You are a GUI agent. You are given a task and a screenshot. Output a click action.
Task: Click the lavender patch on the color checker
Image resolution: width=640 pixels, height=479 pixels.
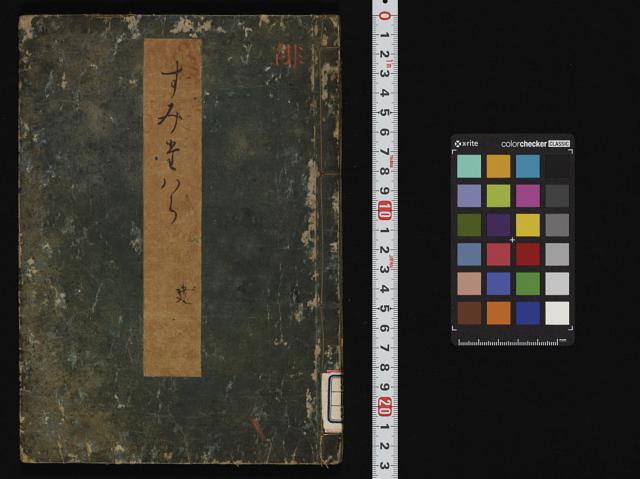coord(469,195)
